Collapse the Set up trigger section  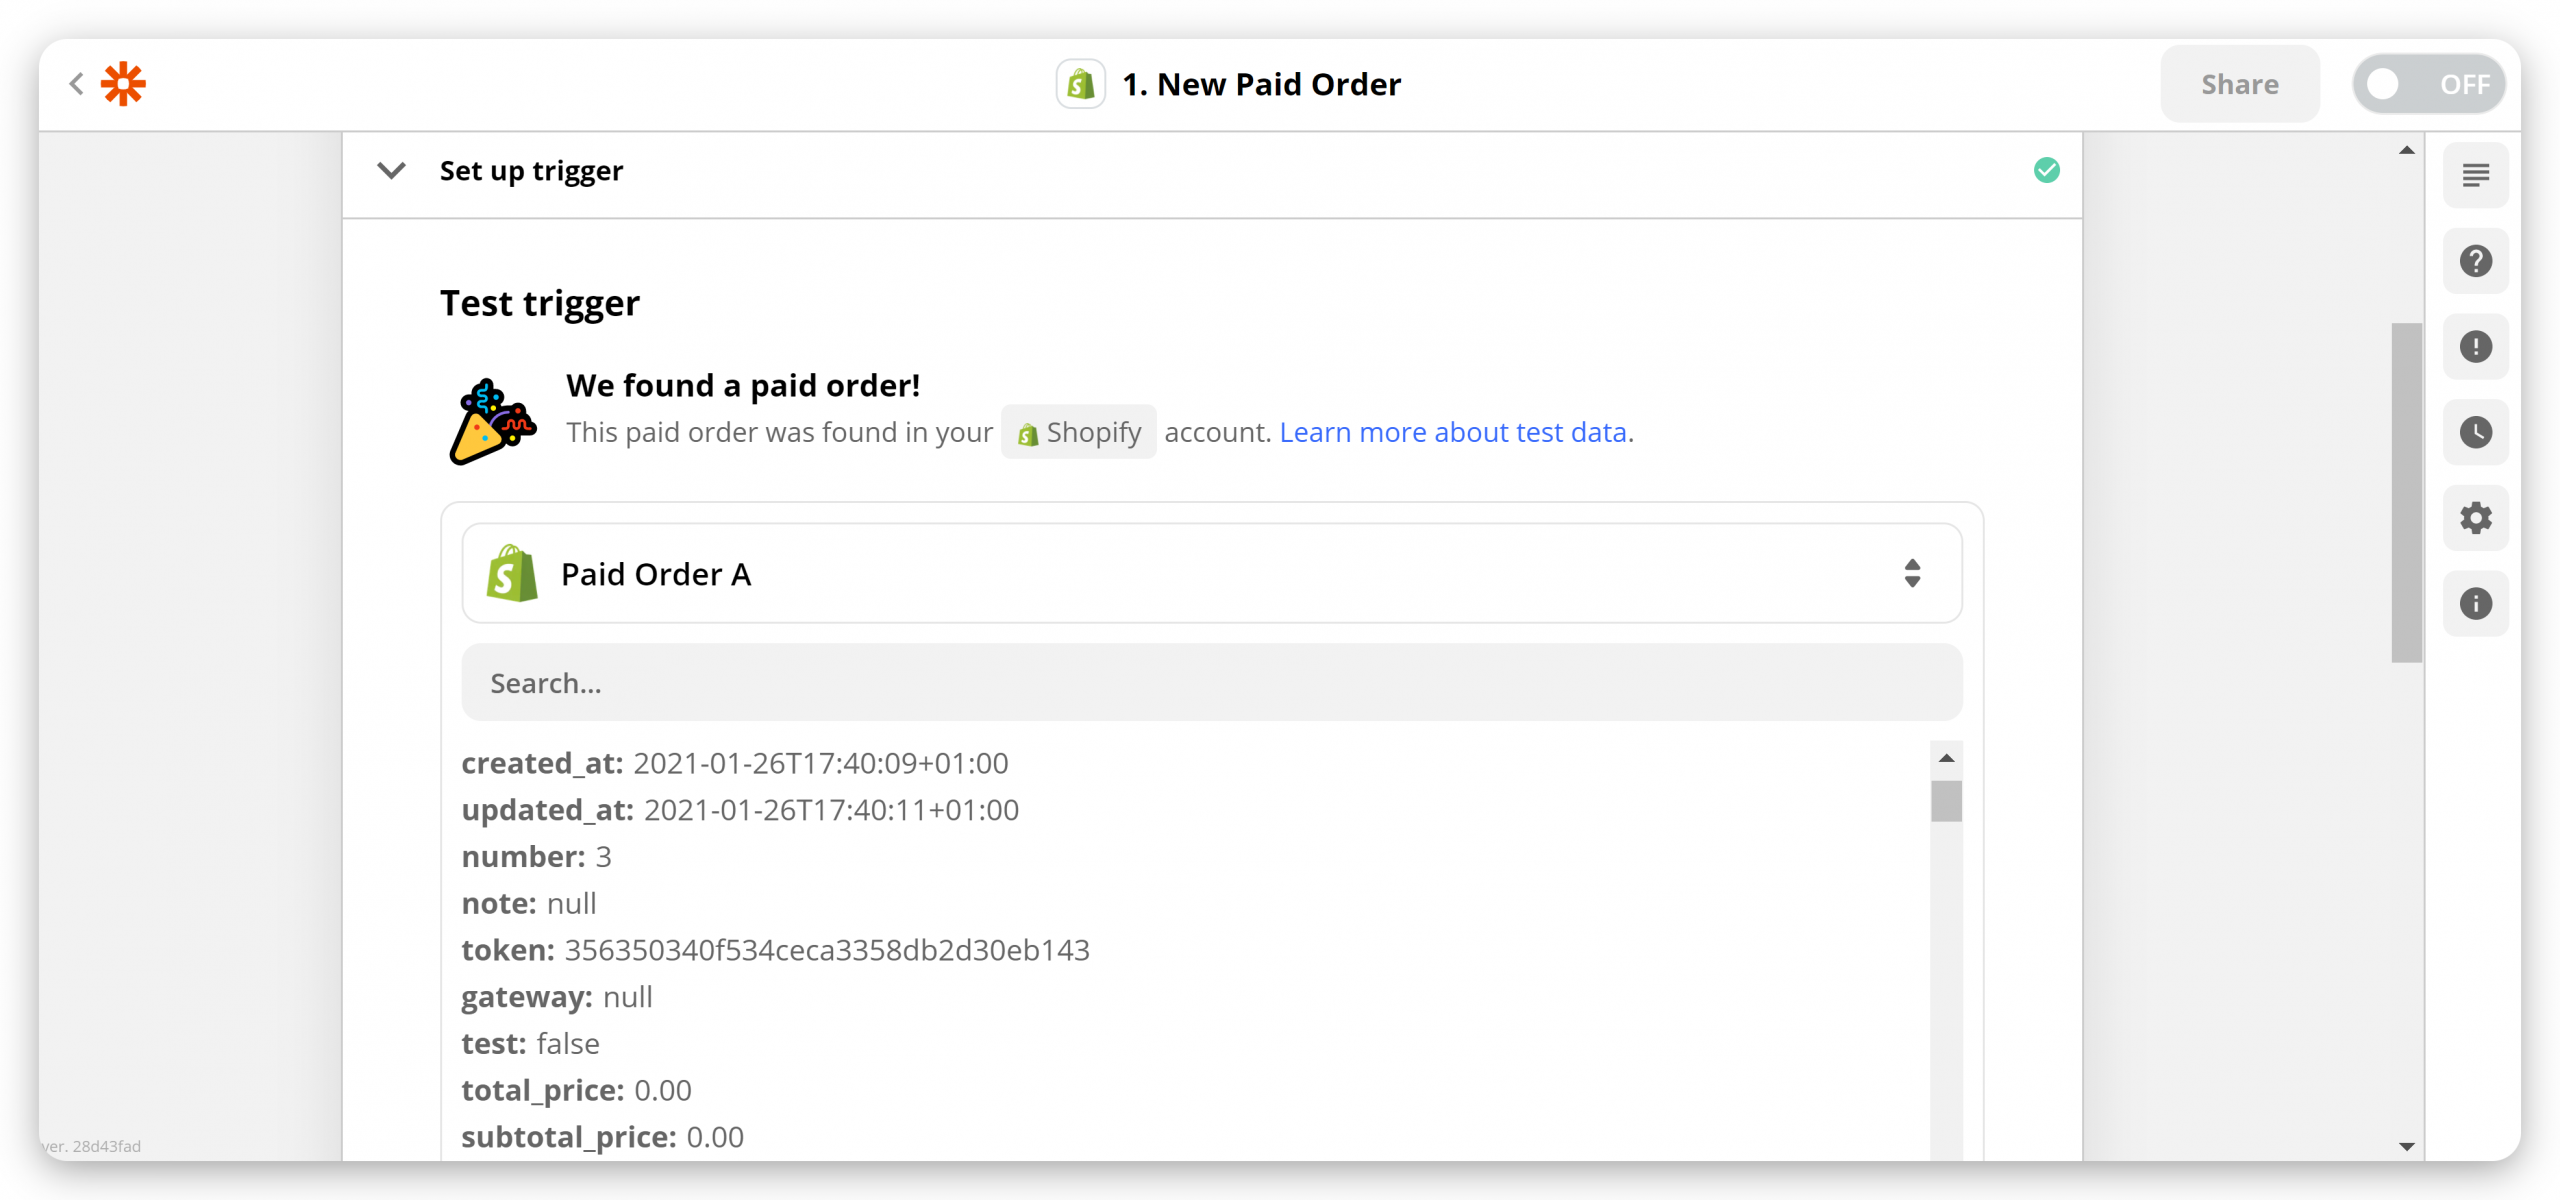pyautogui.click(x=391, y=171)
